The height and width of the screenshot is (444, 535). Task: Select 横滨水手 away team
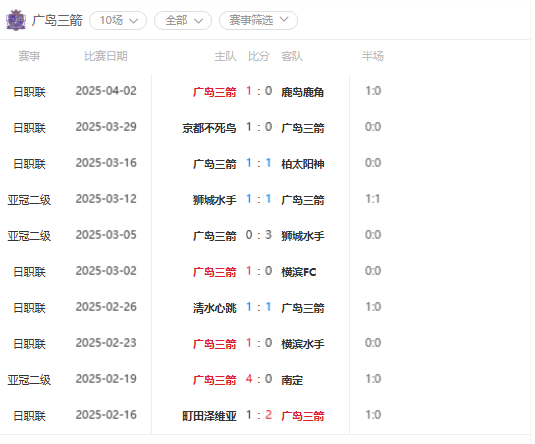(x=302, y=344)
